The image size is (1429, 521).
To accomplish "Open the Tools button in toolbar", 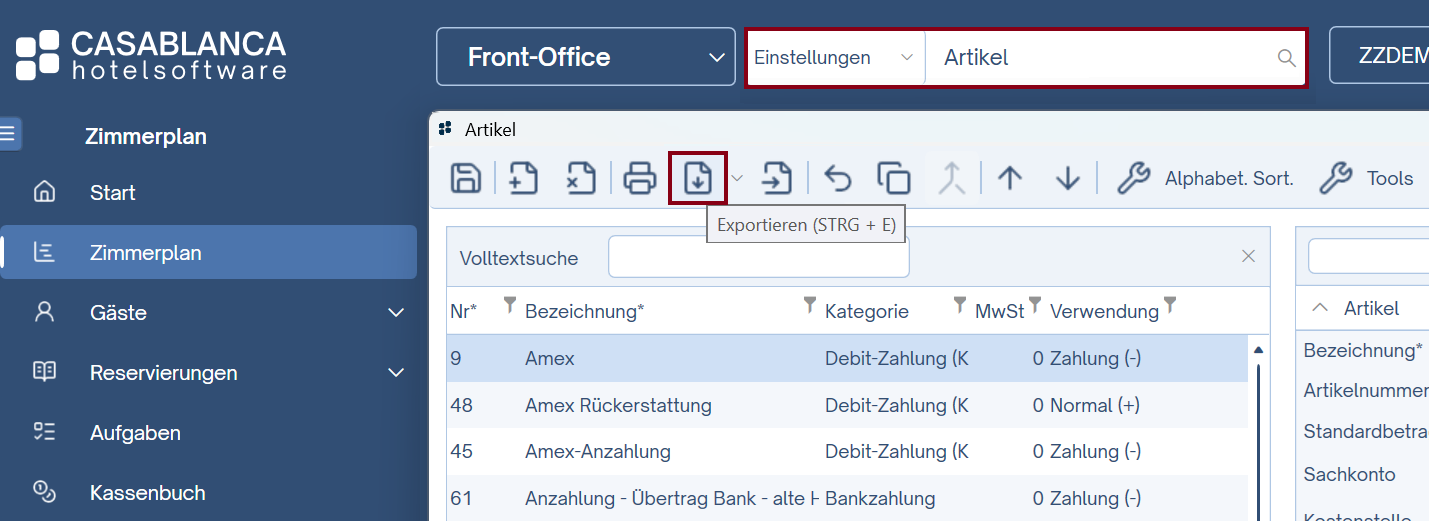I will point(1366,178).
